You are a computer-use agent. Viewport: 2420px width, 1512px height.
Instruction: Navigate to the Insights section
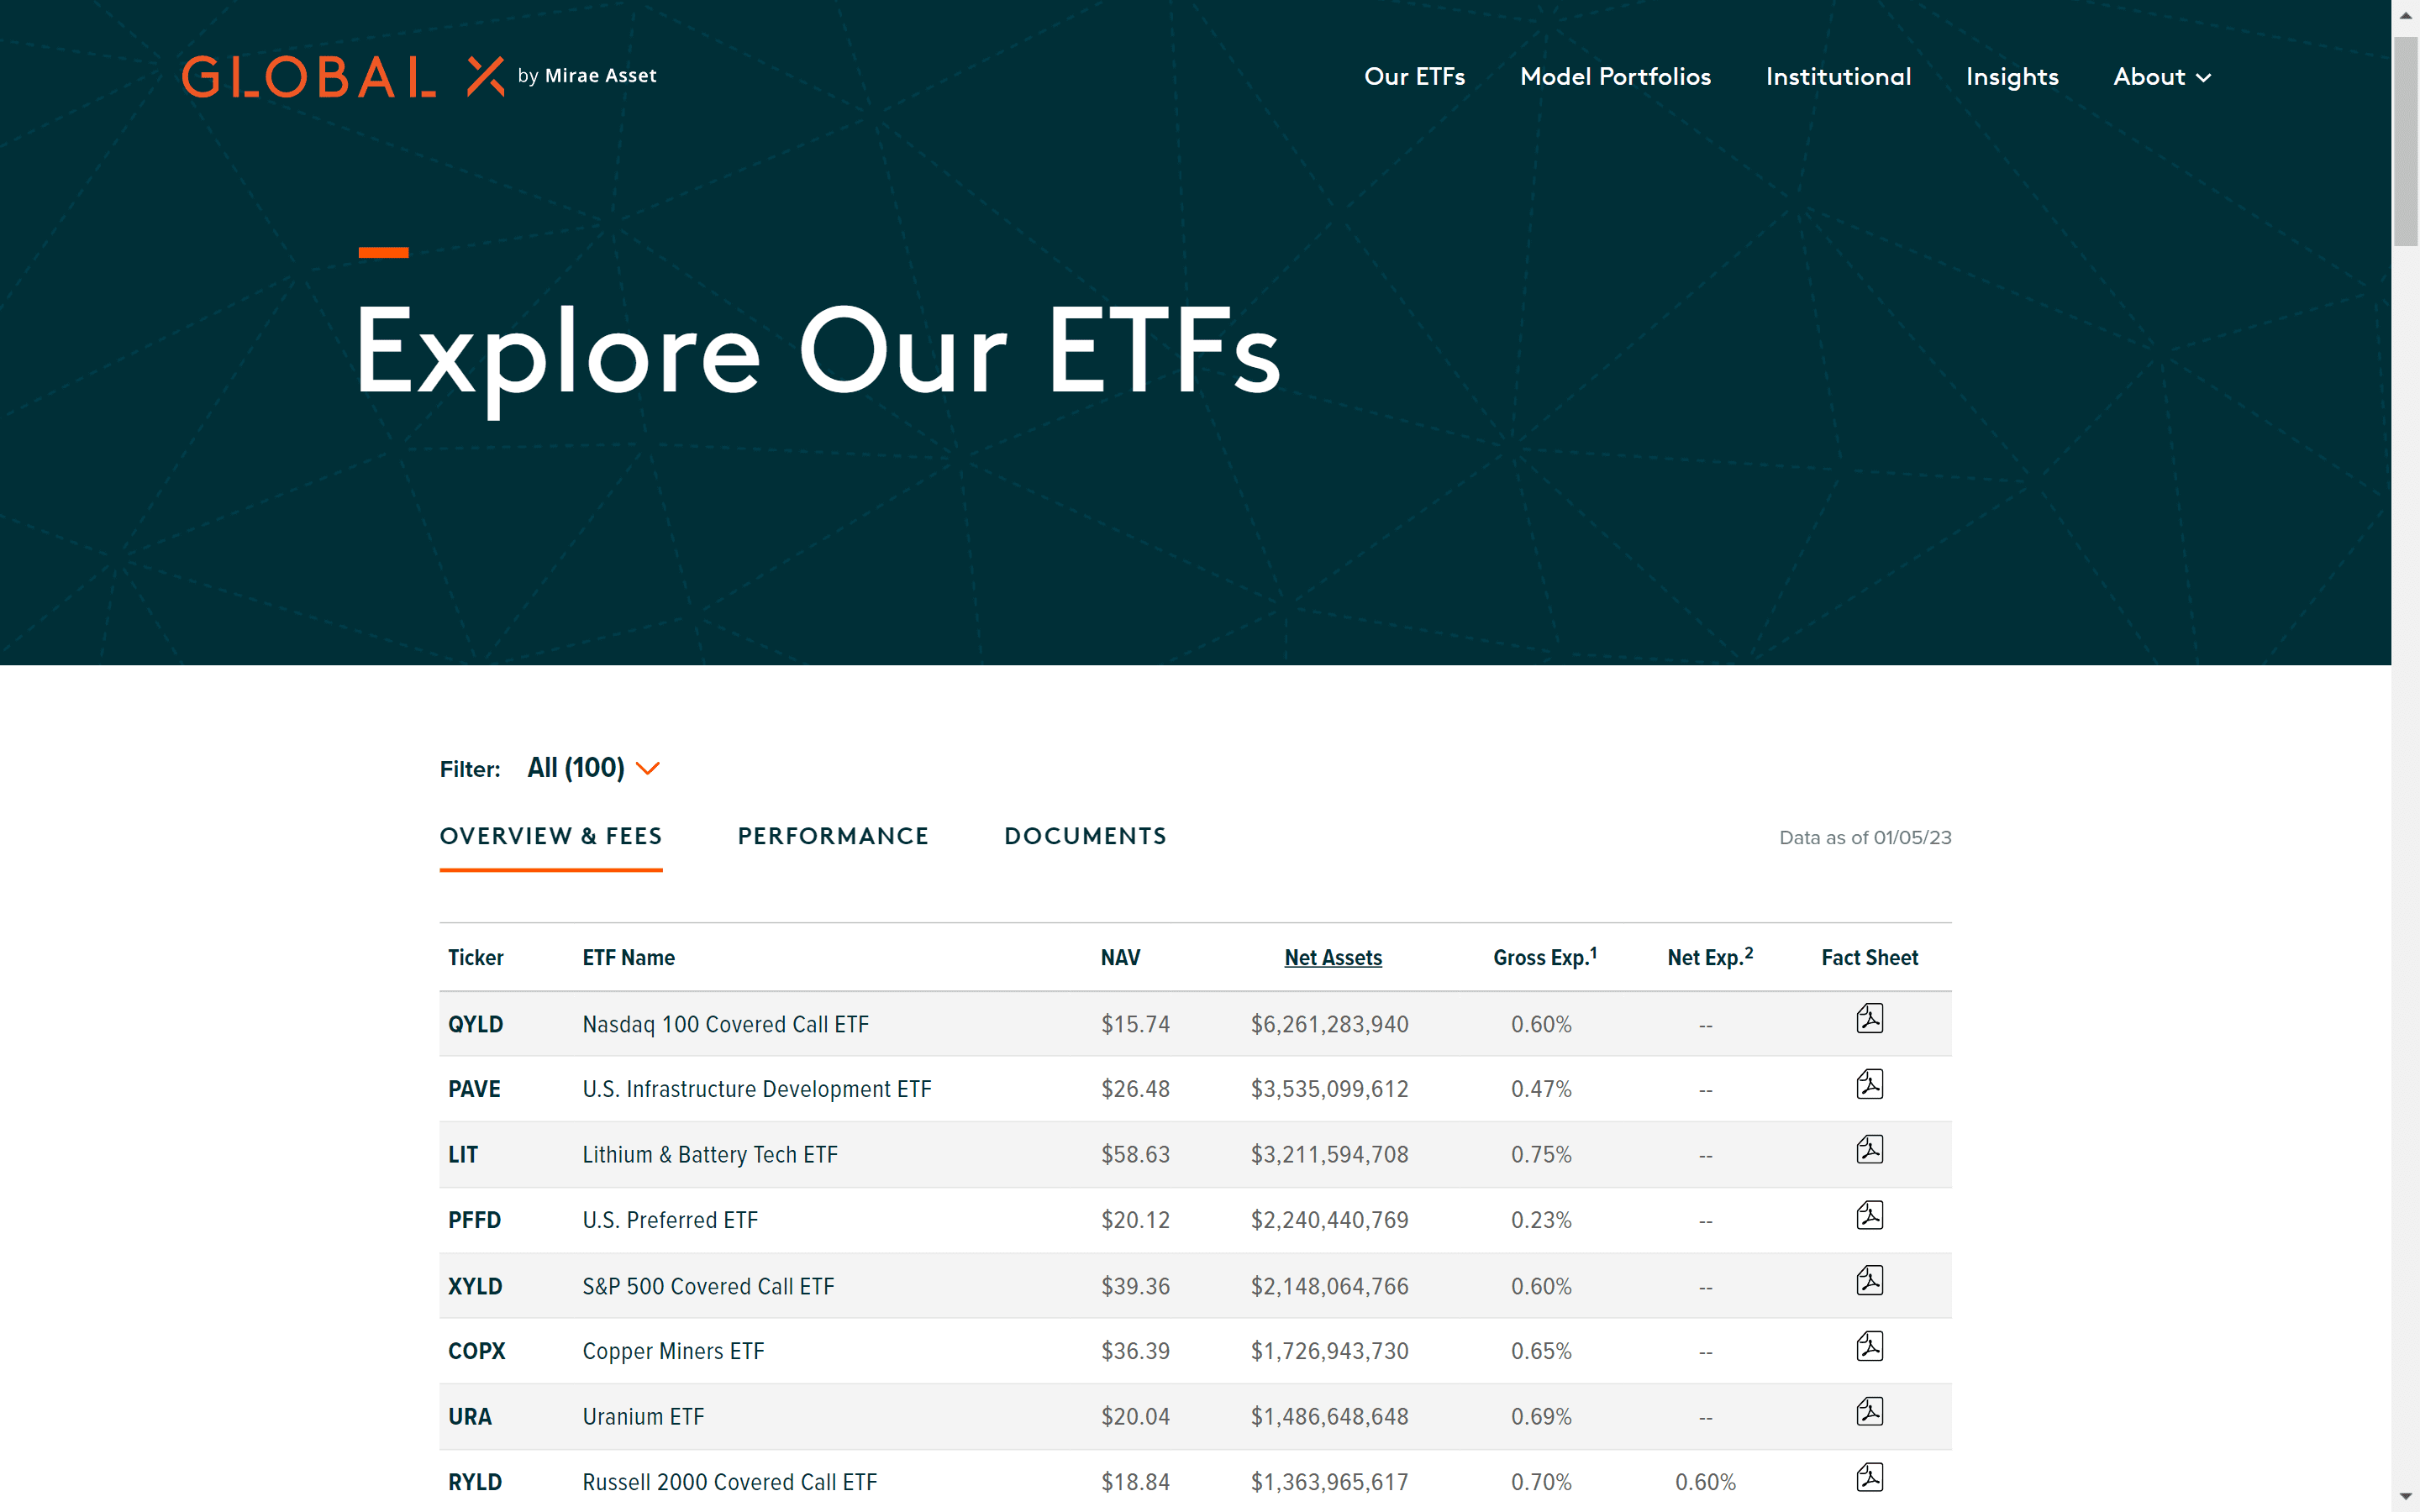click(2012, 76)
